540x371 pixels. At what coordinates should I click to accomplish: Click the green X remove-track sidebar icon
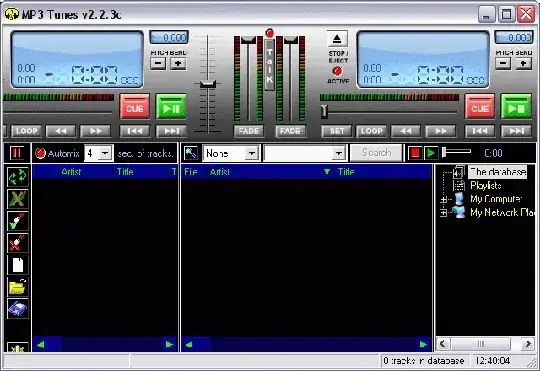pyautogui.click(x=18, y=199)
